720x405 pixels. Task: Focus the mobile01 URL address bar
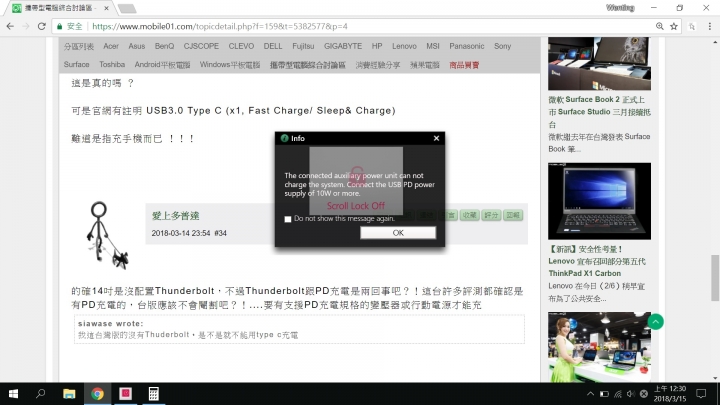coord(219,26)
